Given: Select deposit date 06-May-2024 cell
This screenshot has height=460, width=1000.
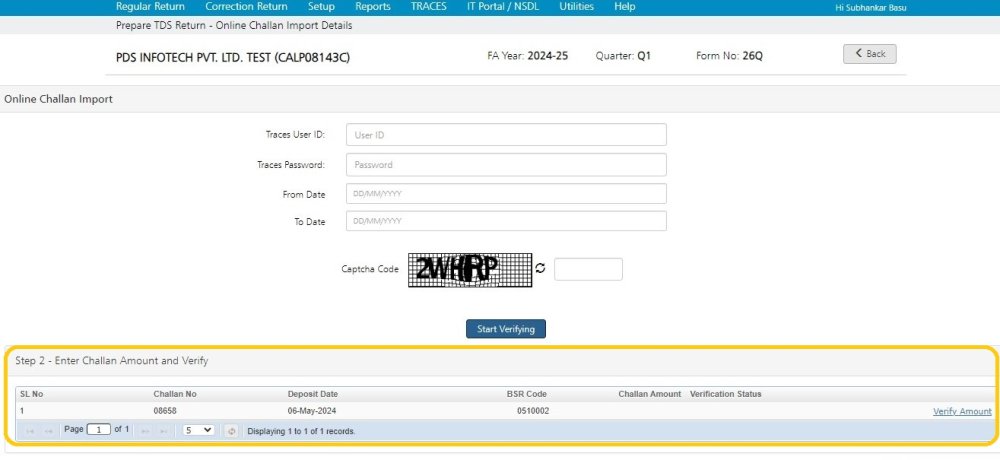Looking at the screenshot, I should pos(311,412).
